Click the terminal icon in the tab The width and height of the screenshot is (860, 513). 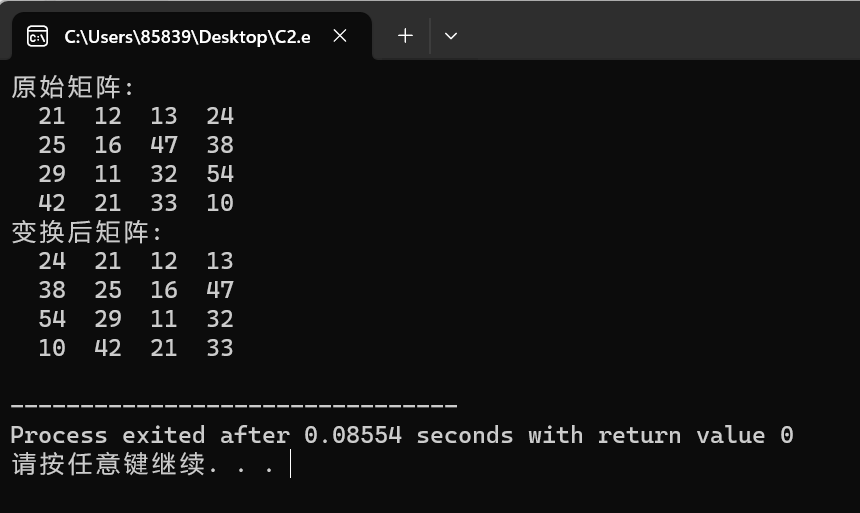click(37, 37)
